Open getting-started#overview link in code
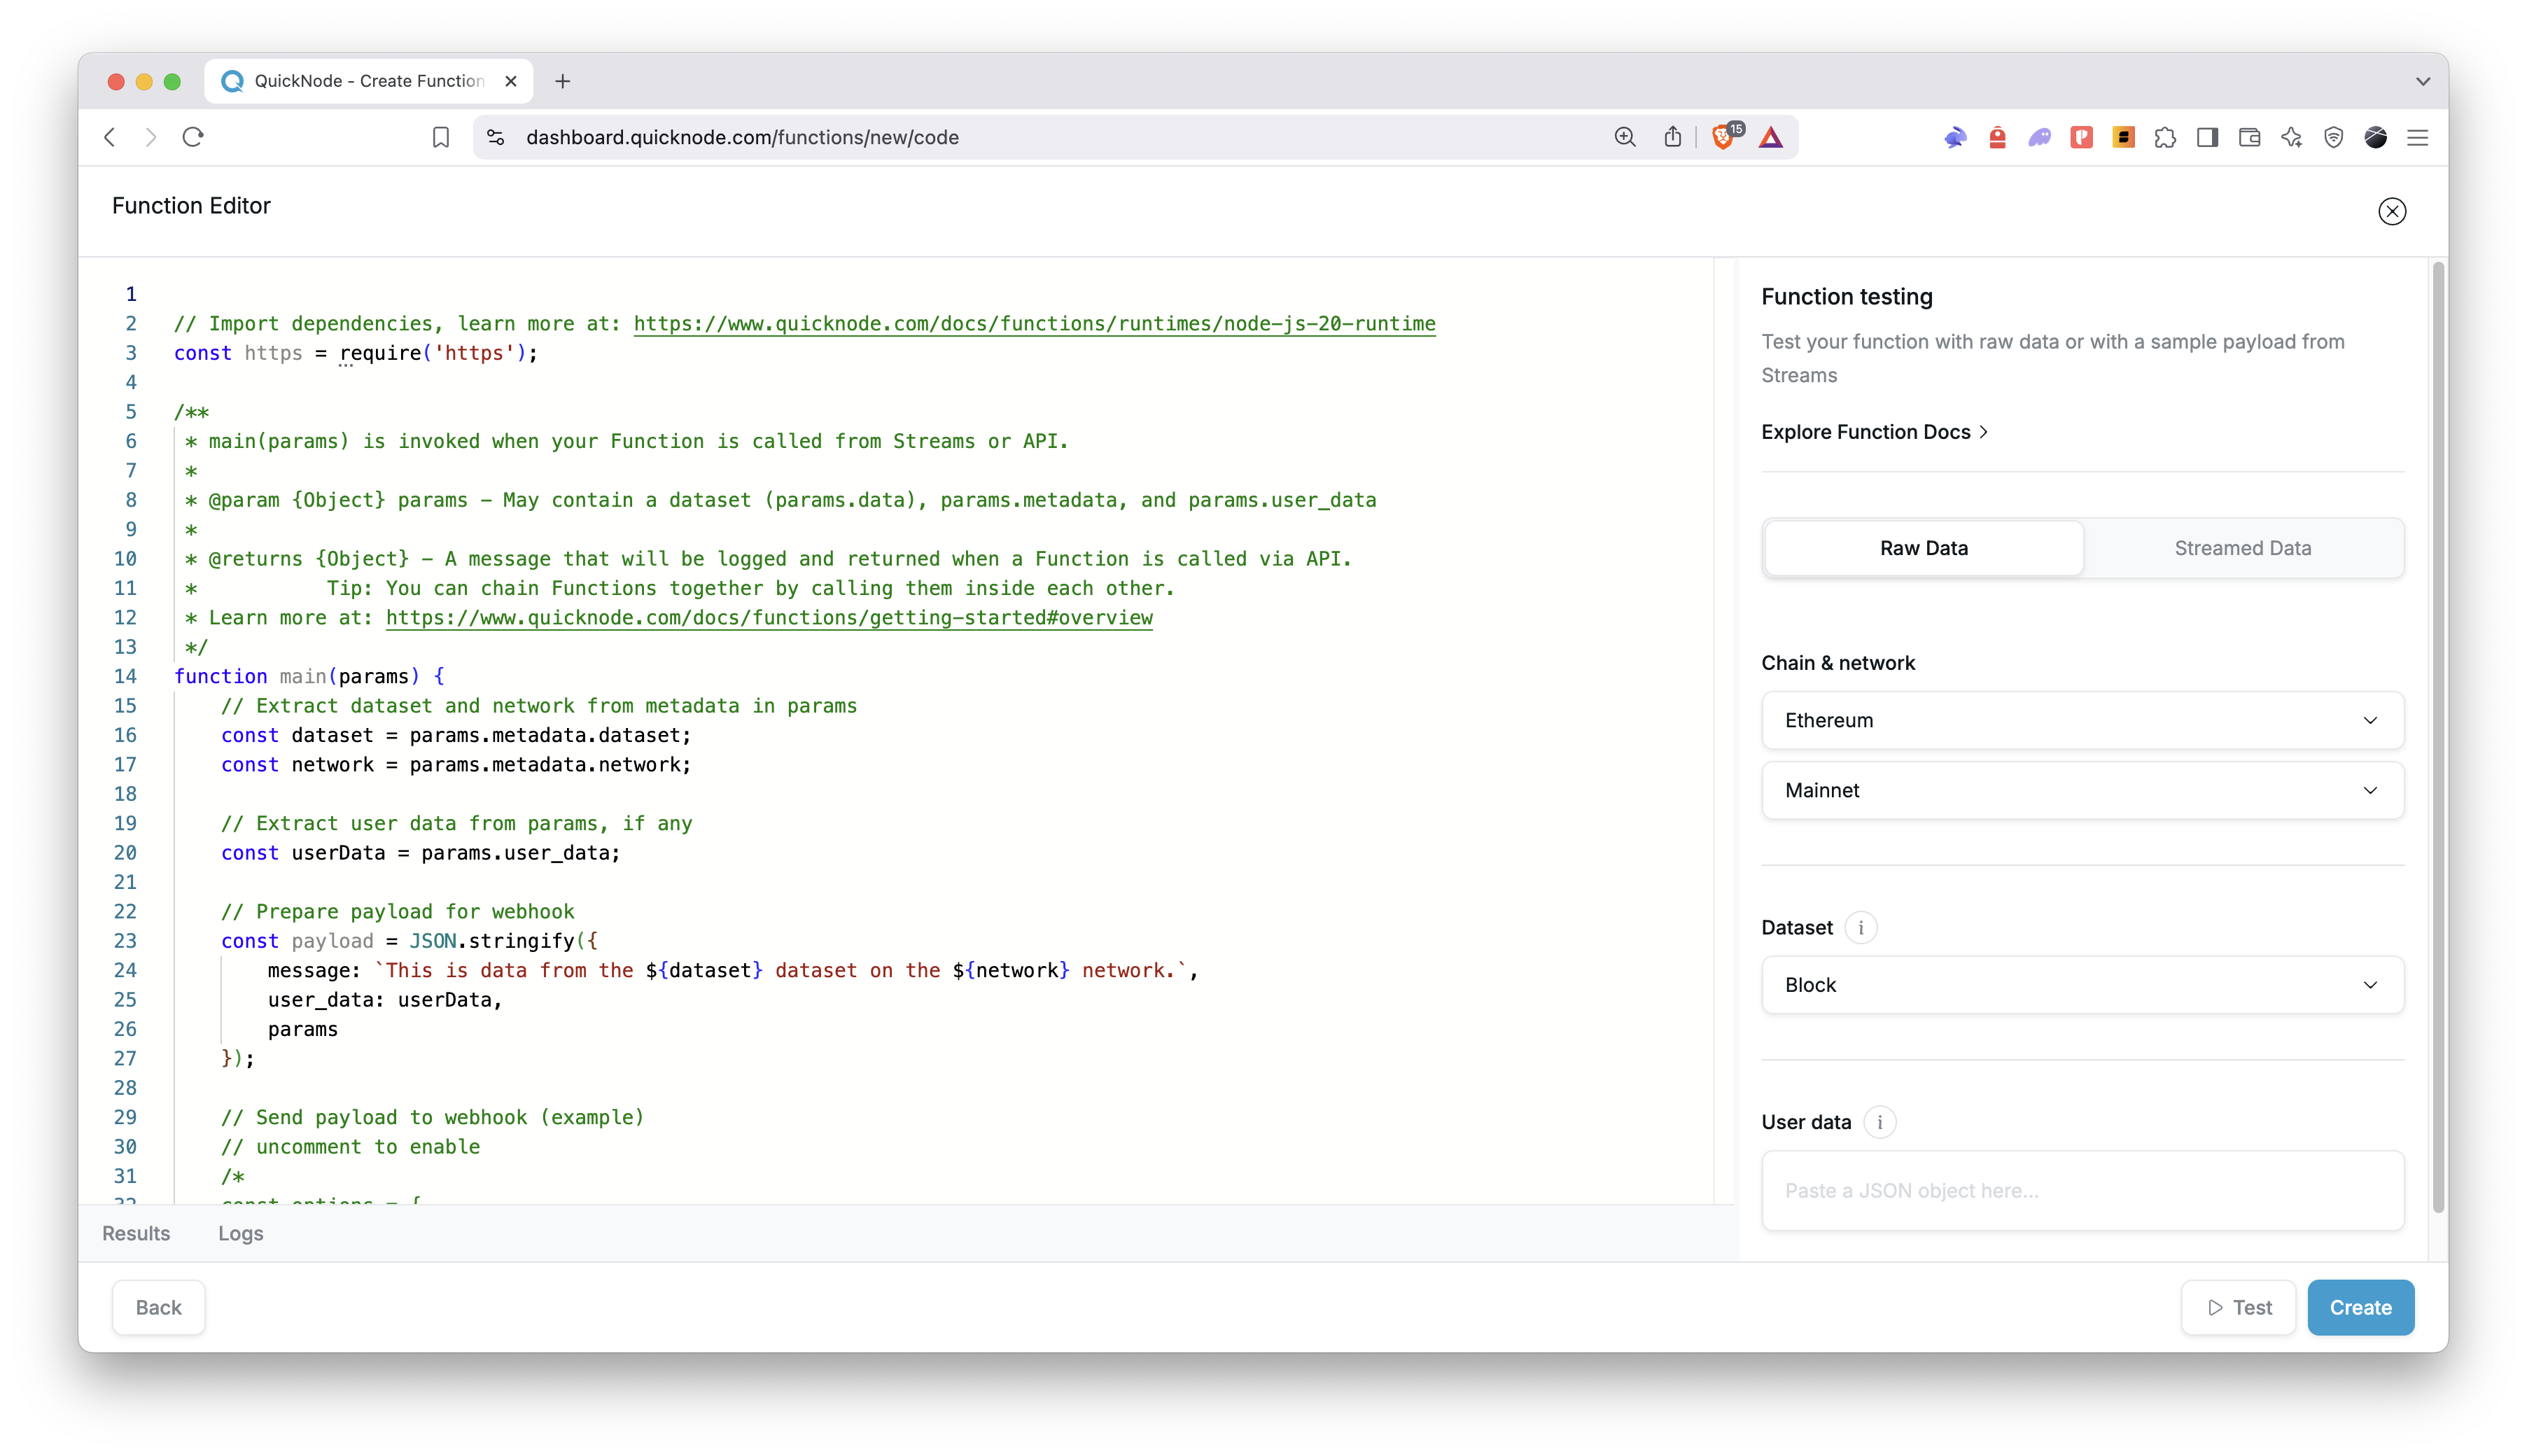This screenshot has height=1456, width=2527. (x=769, y=617)
